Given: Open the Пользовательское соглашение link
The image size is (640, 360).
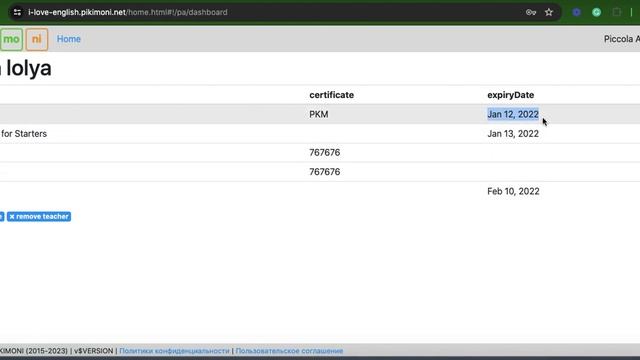Looking at the screenshot, I should (289, 351).
